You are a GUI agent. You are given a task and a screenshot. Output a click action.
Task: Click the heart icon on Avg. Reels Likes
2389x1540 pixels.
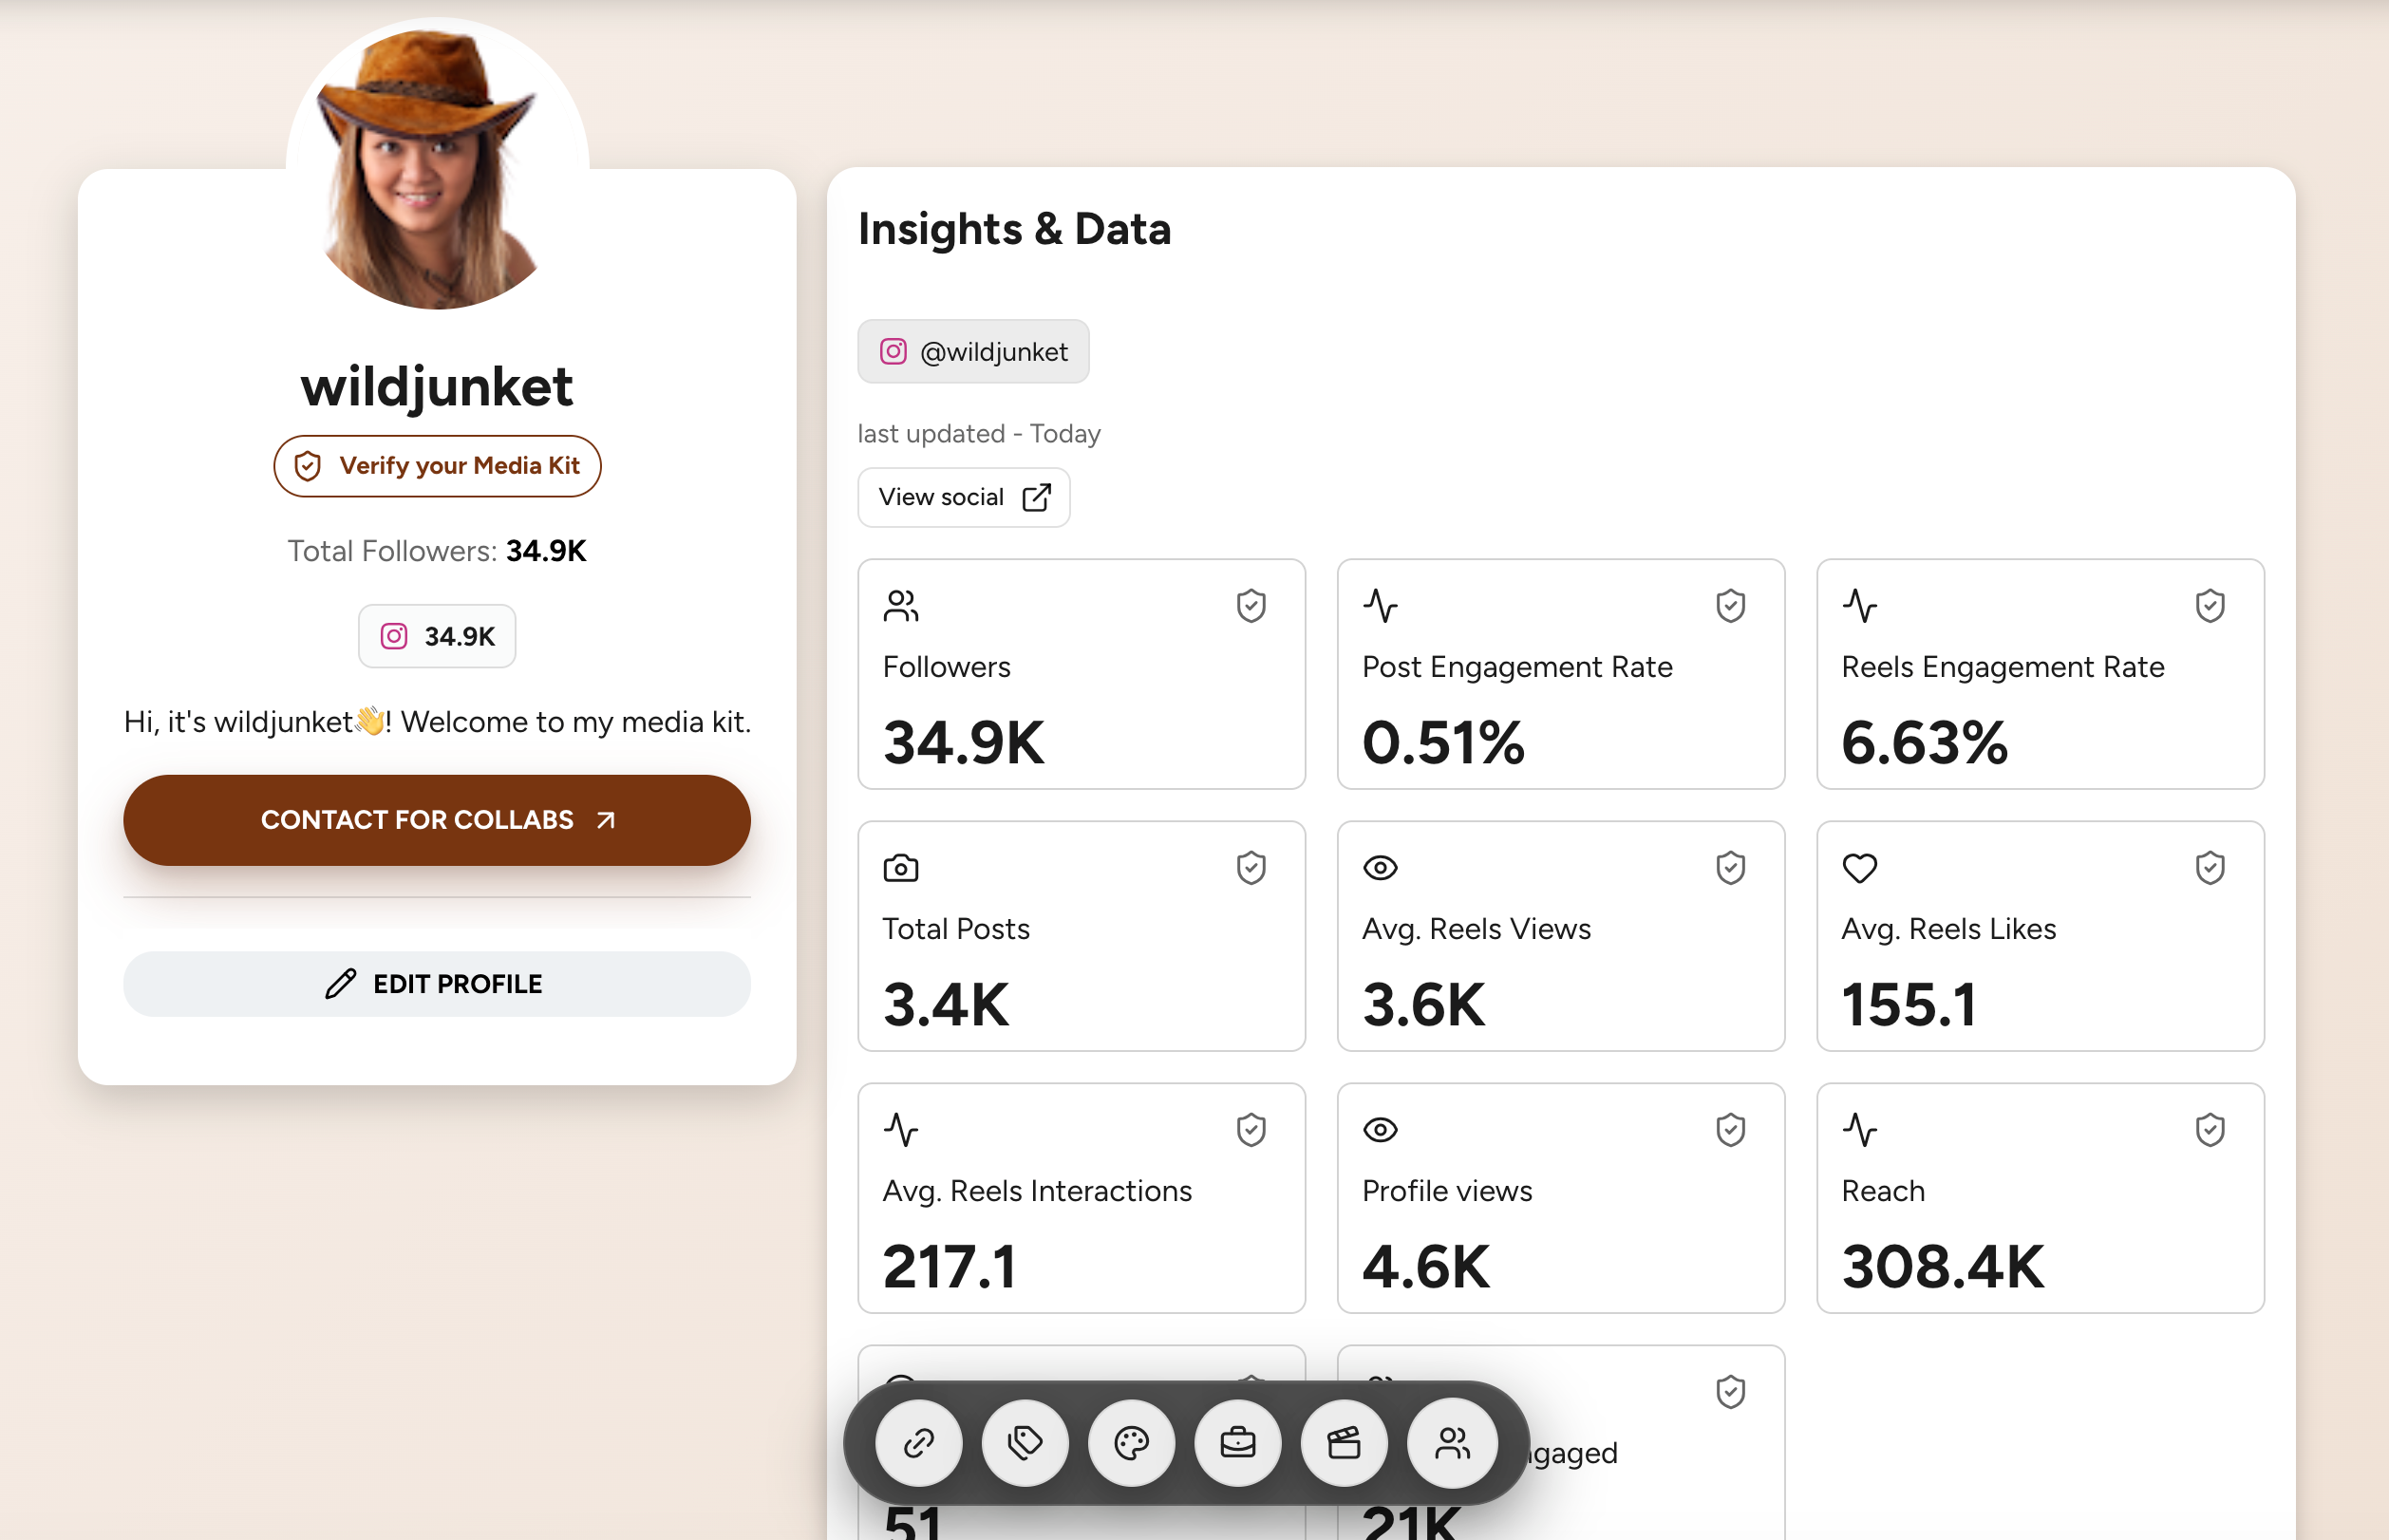(1859, 867)
